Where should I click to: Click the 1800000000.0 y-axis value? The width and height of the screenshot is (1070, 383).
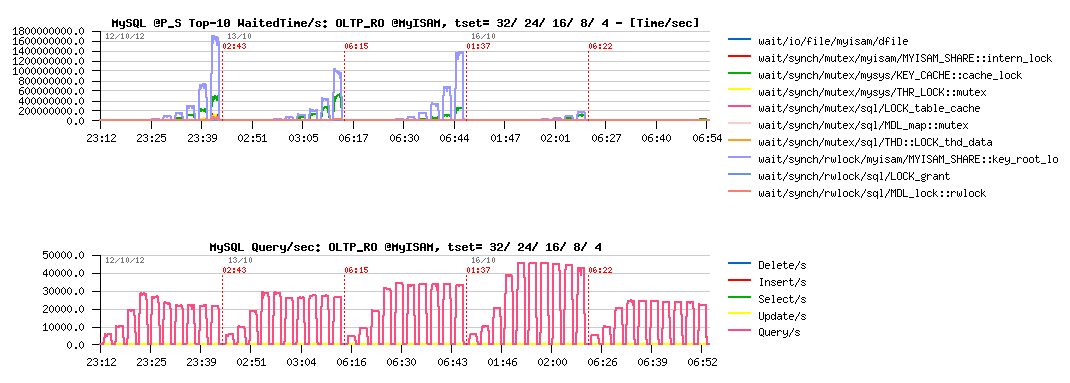48,31
